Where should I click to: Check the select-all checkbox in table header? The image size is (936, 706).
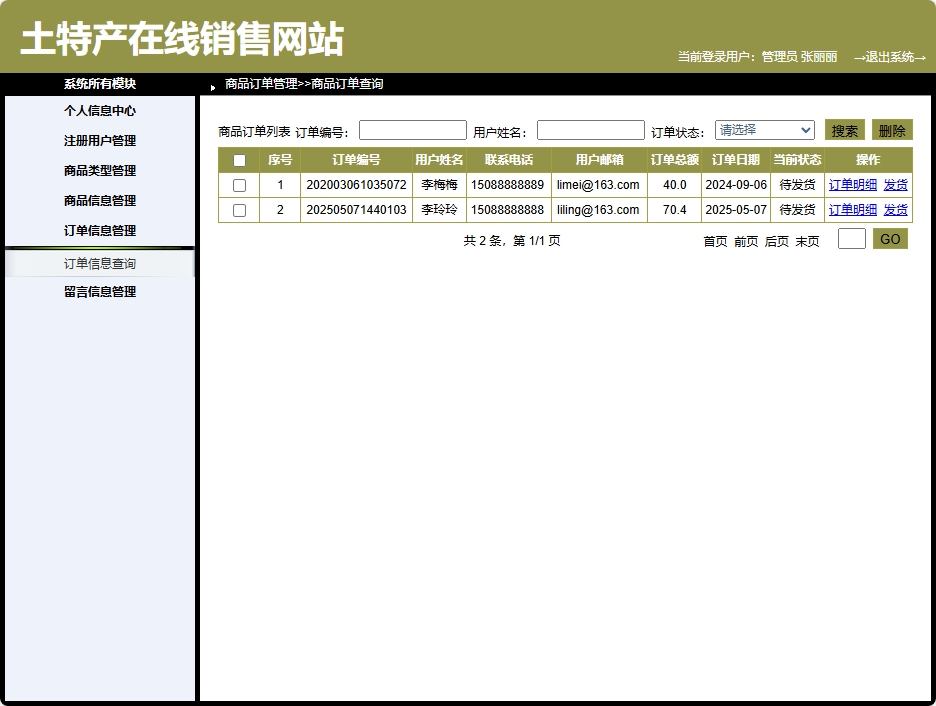coord(239,159)
